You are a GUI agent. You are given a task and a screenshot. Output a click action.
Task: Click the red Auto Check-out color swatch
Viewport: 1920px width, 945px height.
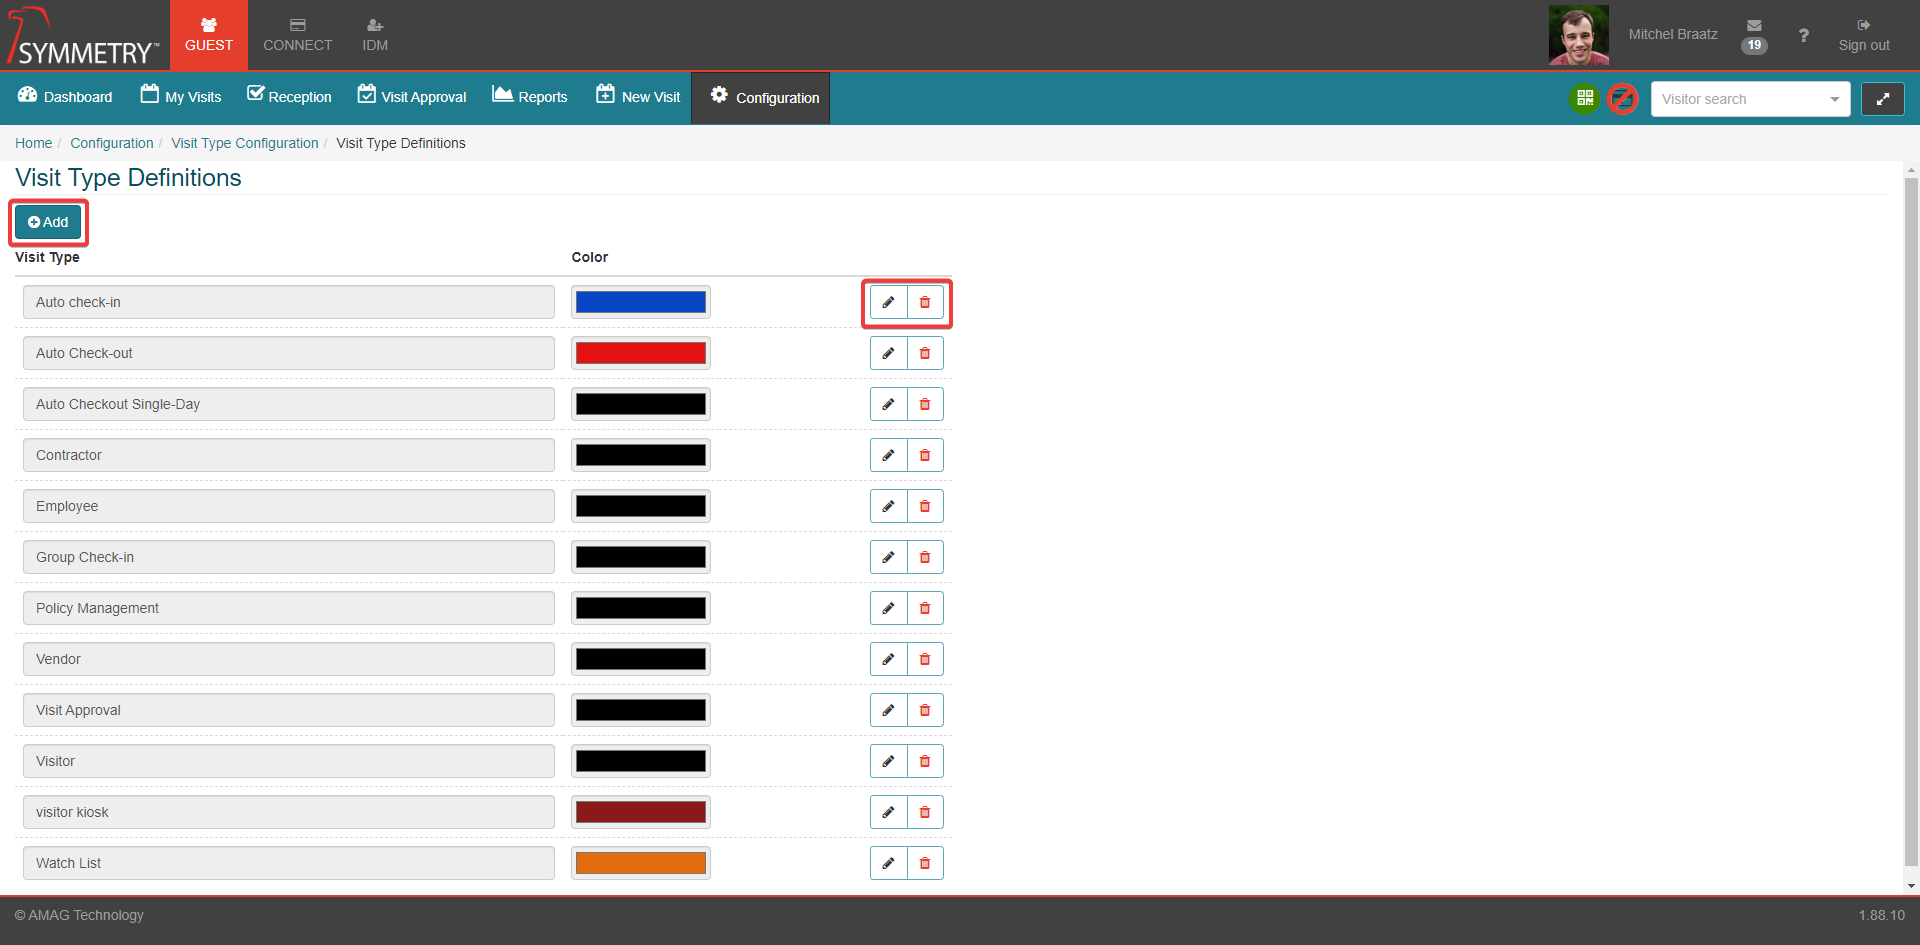tap(641, 353)
